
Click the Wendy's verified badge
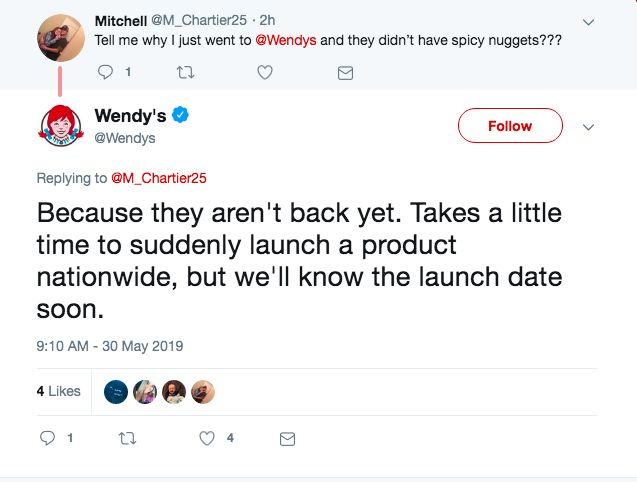coord(181,116)
